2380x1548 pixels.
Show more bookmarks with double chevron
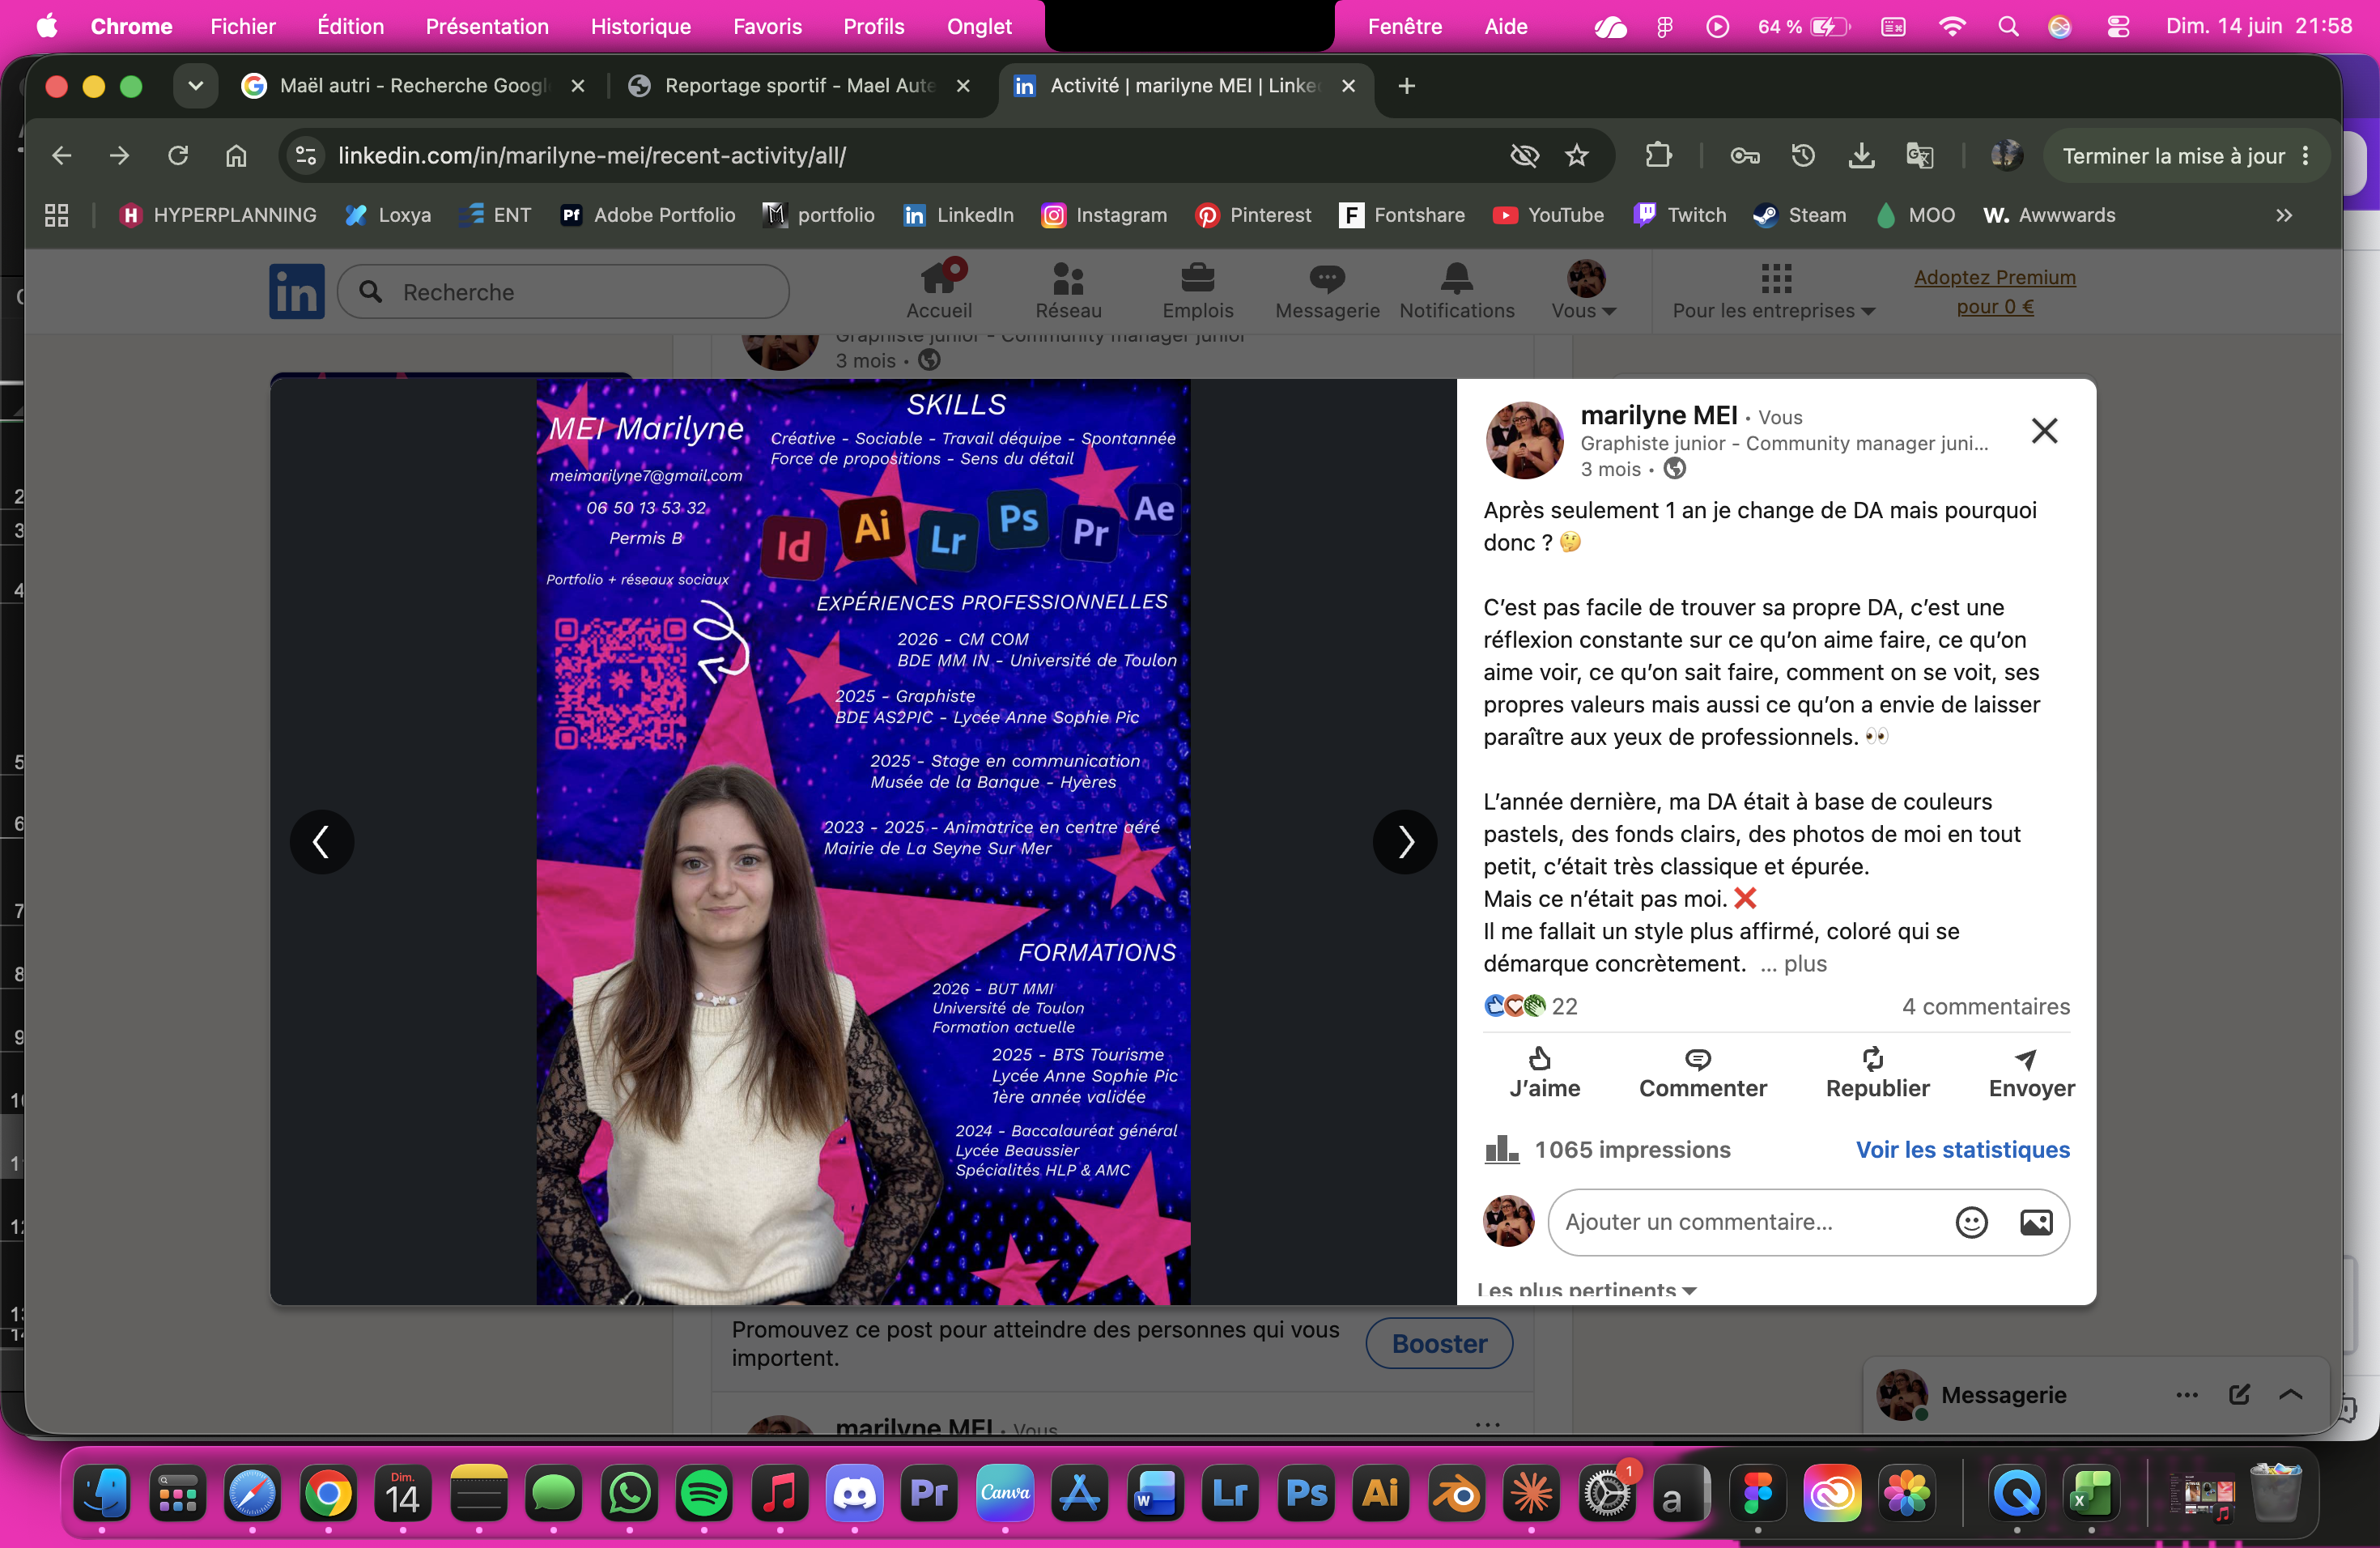point(2284,215)
